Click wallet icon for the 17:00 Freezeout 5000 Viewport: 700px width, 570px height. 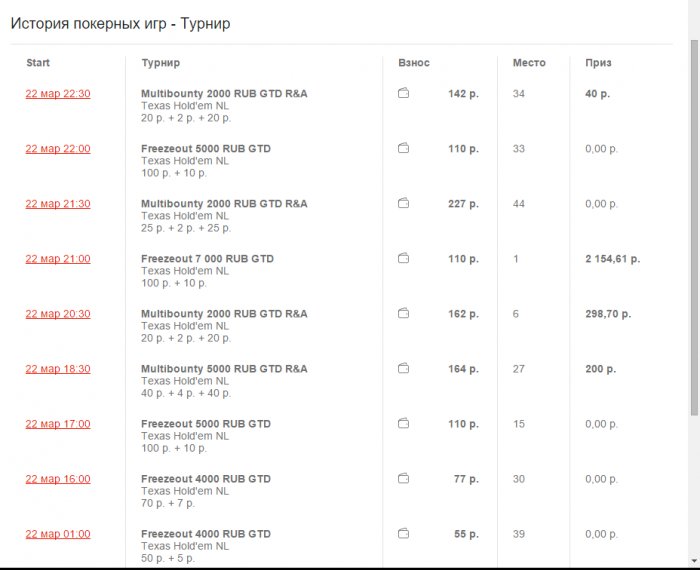pos(404,424)
